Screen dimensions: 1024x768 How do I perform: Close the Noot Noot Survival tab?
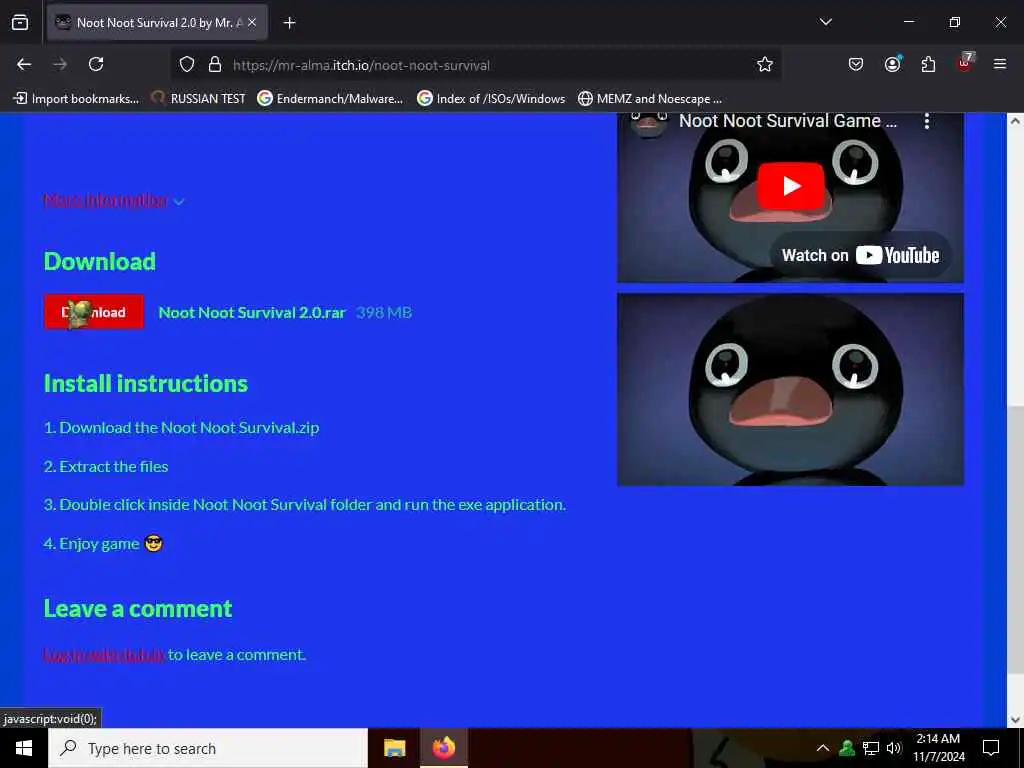[x=252, y=23]
